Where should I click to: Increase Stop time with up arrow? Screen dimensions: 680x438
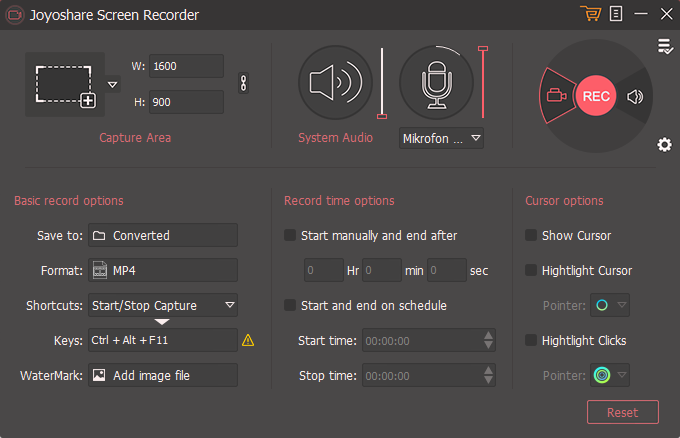pyautogui.click(x=488, y=370)
